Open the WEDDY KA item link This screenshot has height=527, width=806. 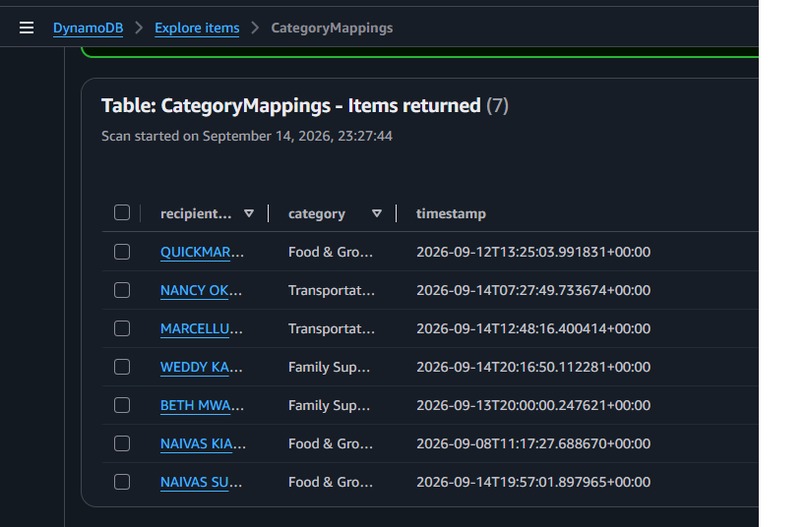point(202,367)
